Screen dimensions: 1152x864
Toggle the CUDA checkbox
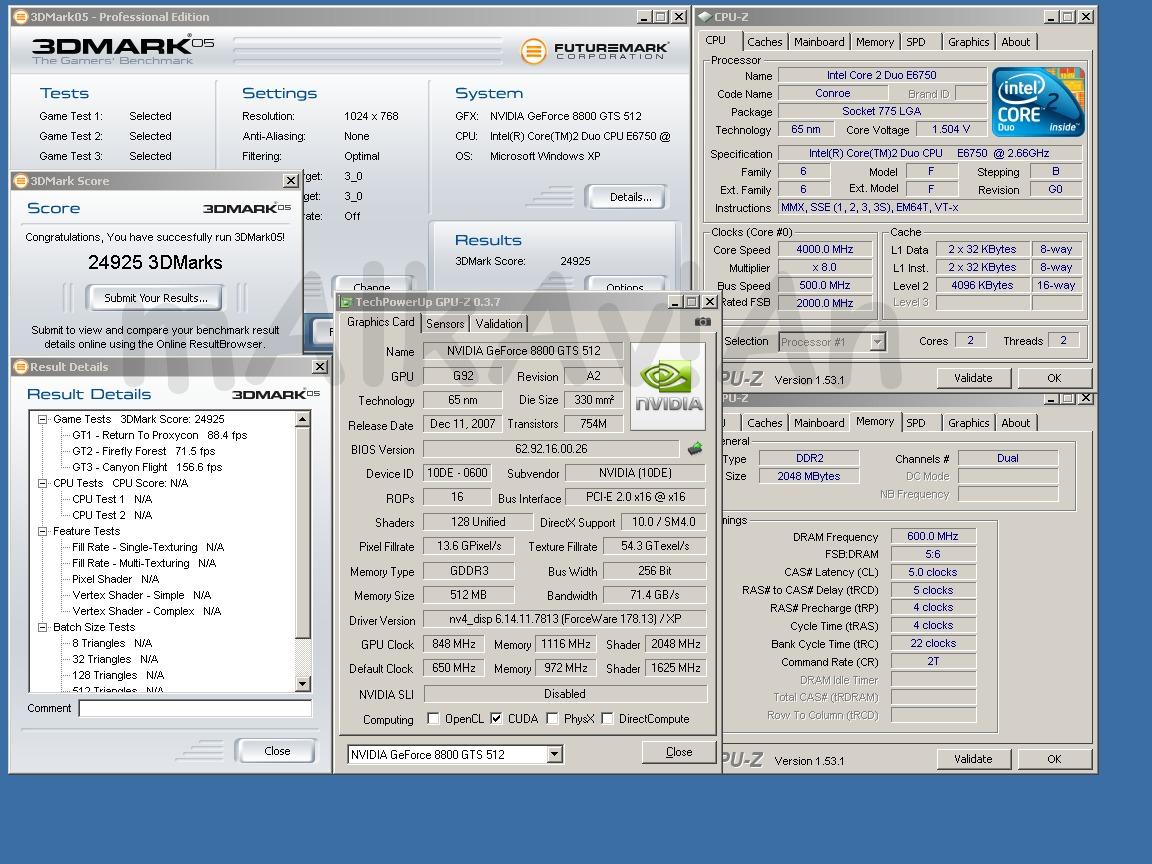[497, 719]
